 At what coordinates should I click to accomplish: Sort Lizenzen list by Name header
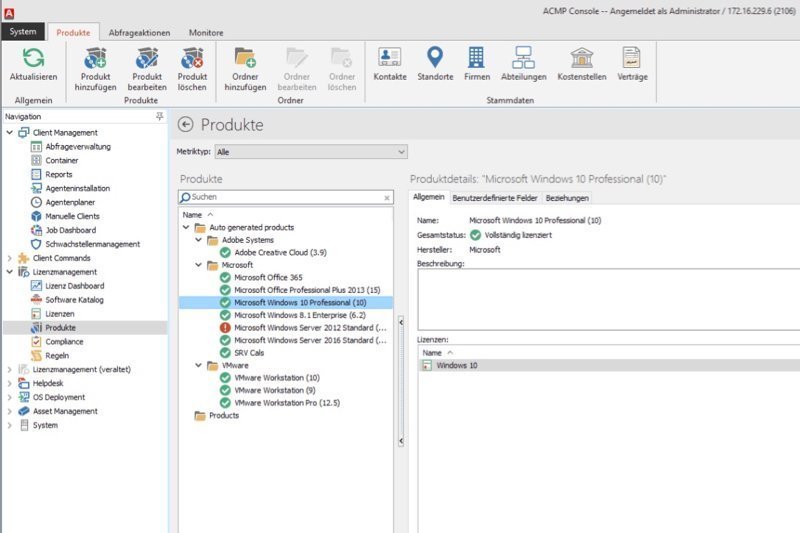(432, 353)
